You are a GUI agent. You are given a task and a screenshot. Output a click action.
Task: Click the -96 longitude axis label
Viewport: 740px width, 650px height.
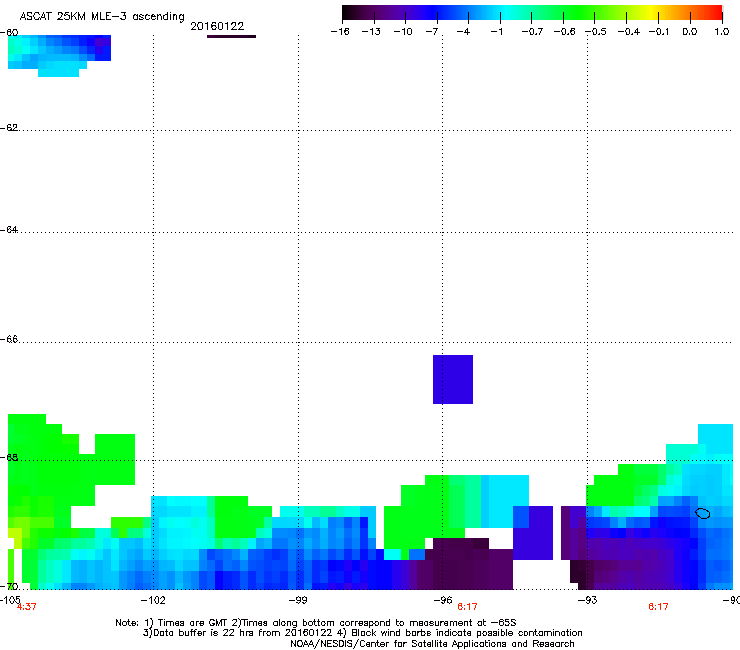click(443, 600)
